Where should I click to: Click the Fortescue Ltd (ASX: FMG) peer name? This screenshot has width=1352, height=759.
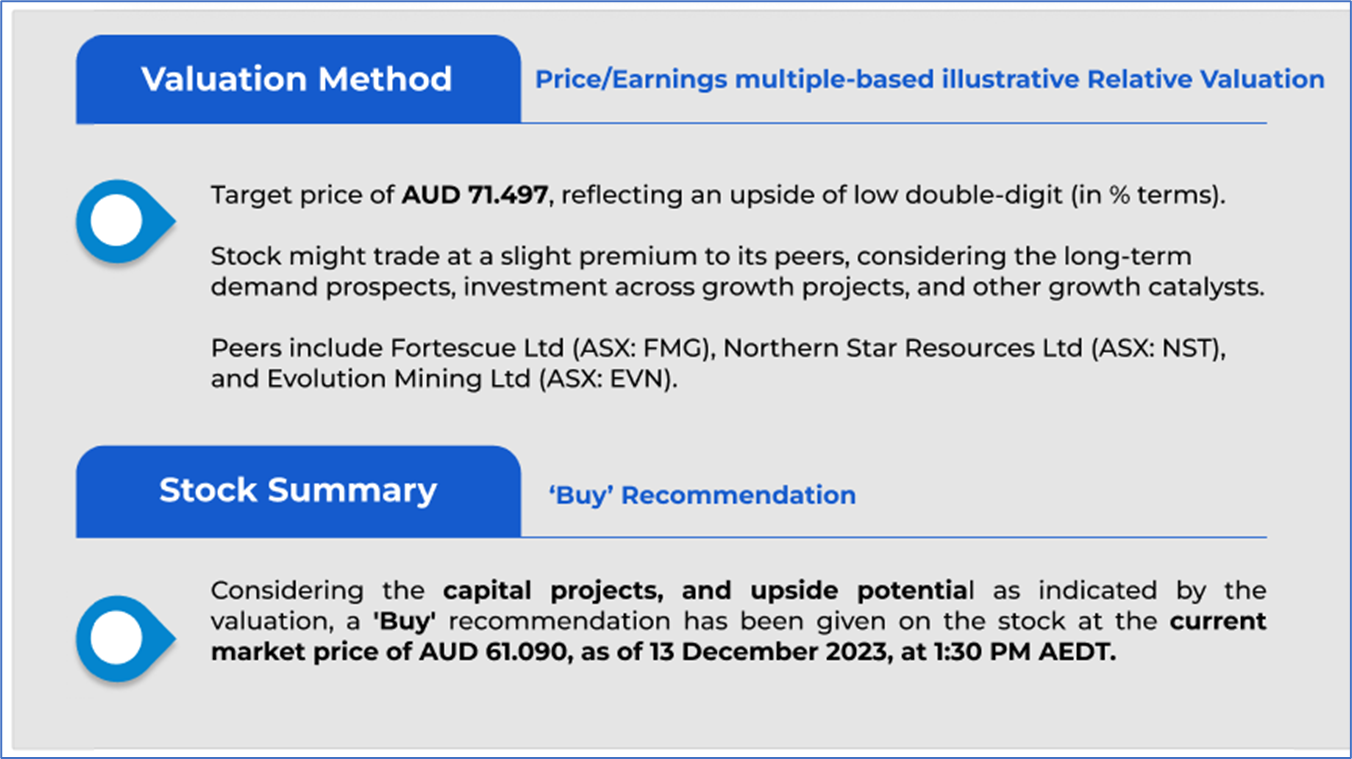point(552,349)
